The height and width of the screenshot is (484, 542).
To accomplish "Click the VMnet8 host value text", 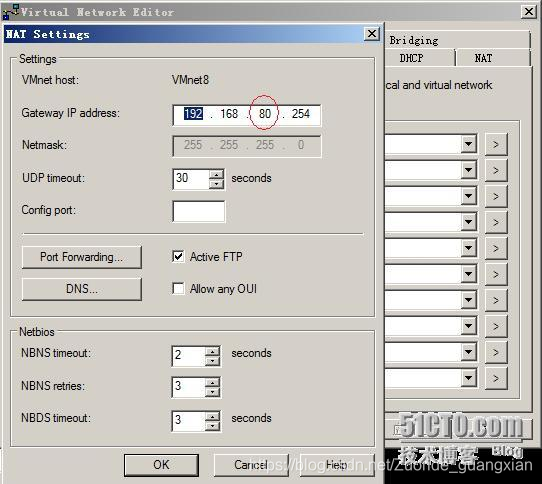I will 190,80.
